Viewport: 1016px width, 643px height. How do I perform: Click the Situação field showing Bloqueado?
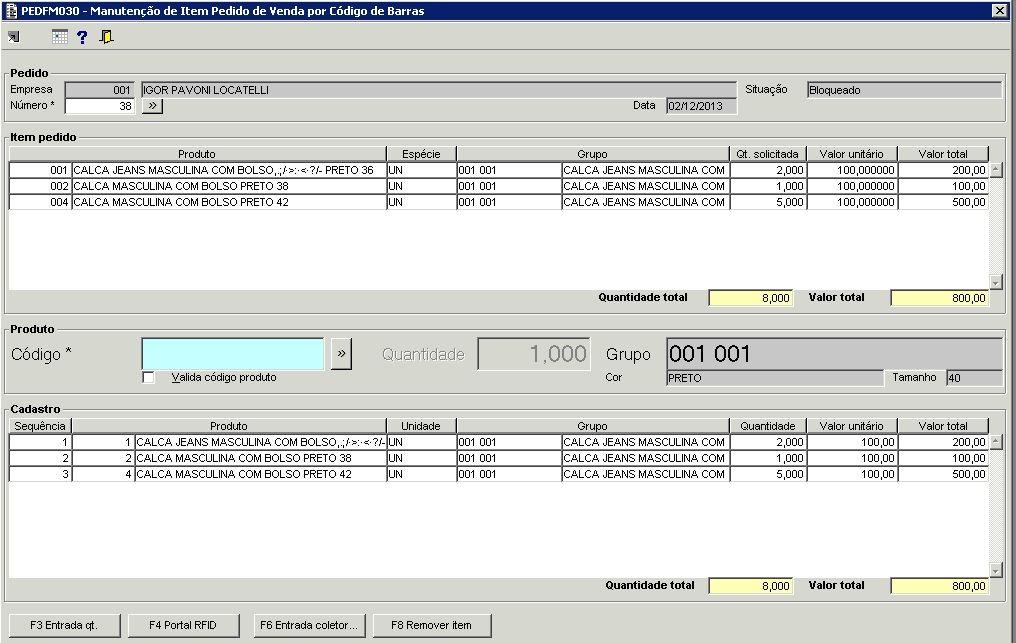tap(905, 90)
